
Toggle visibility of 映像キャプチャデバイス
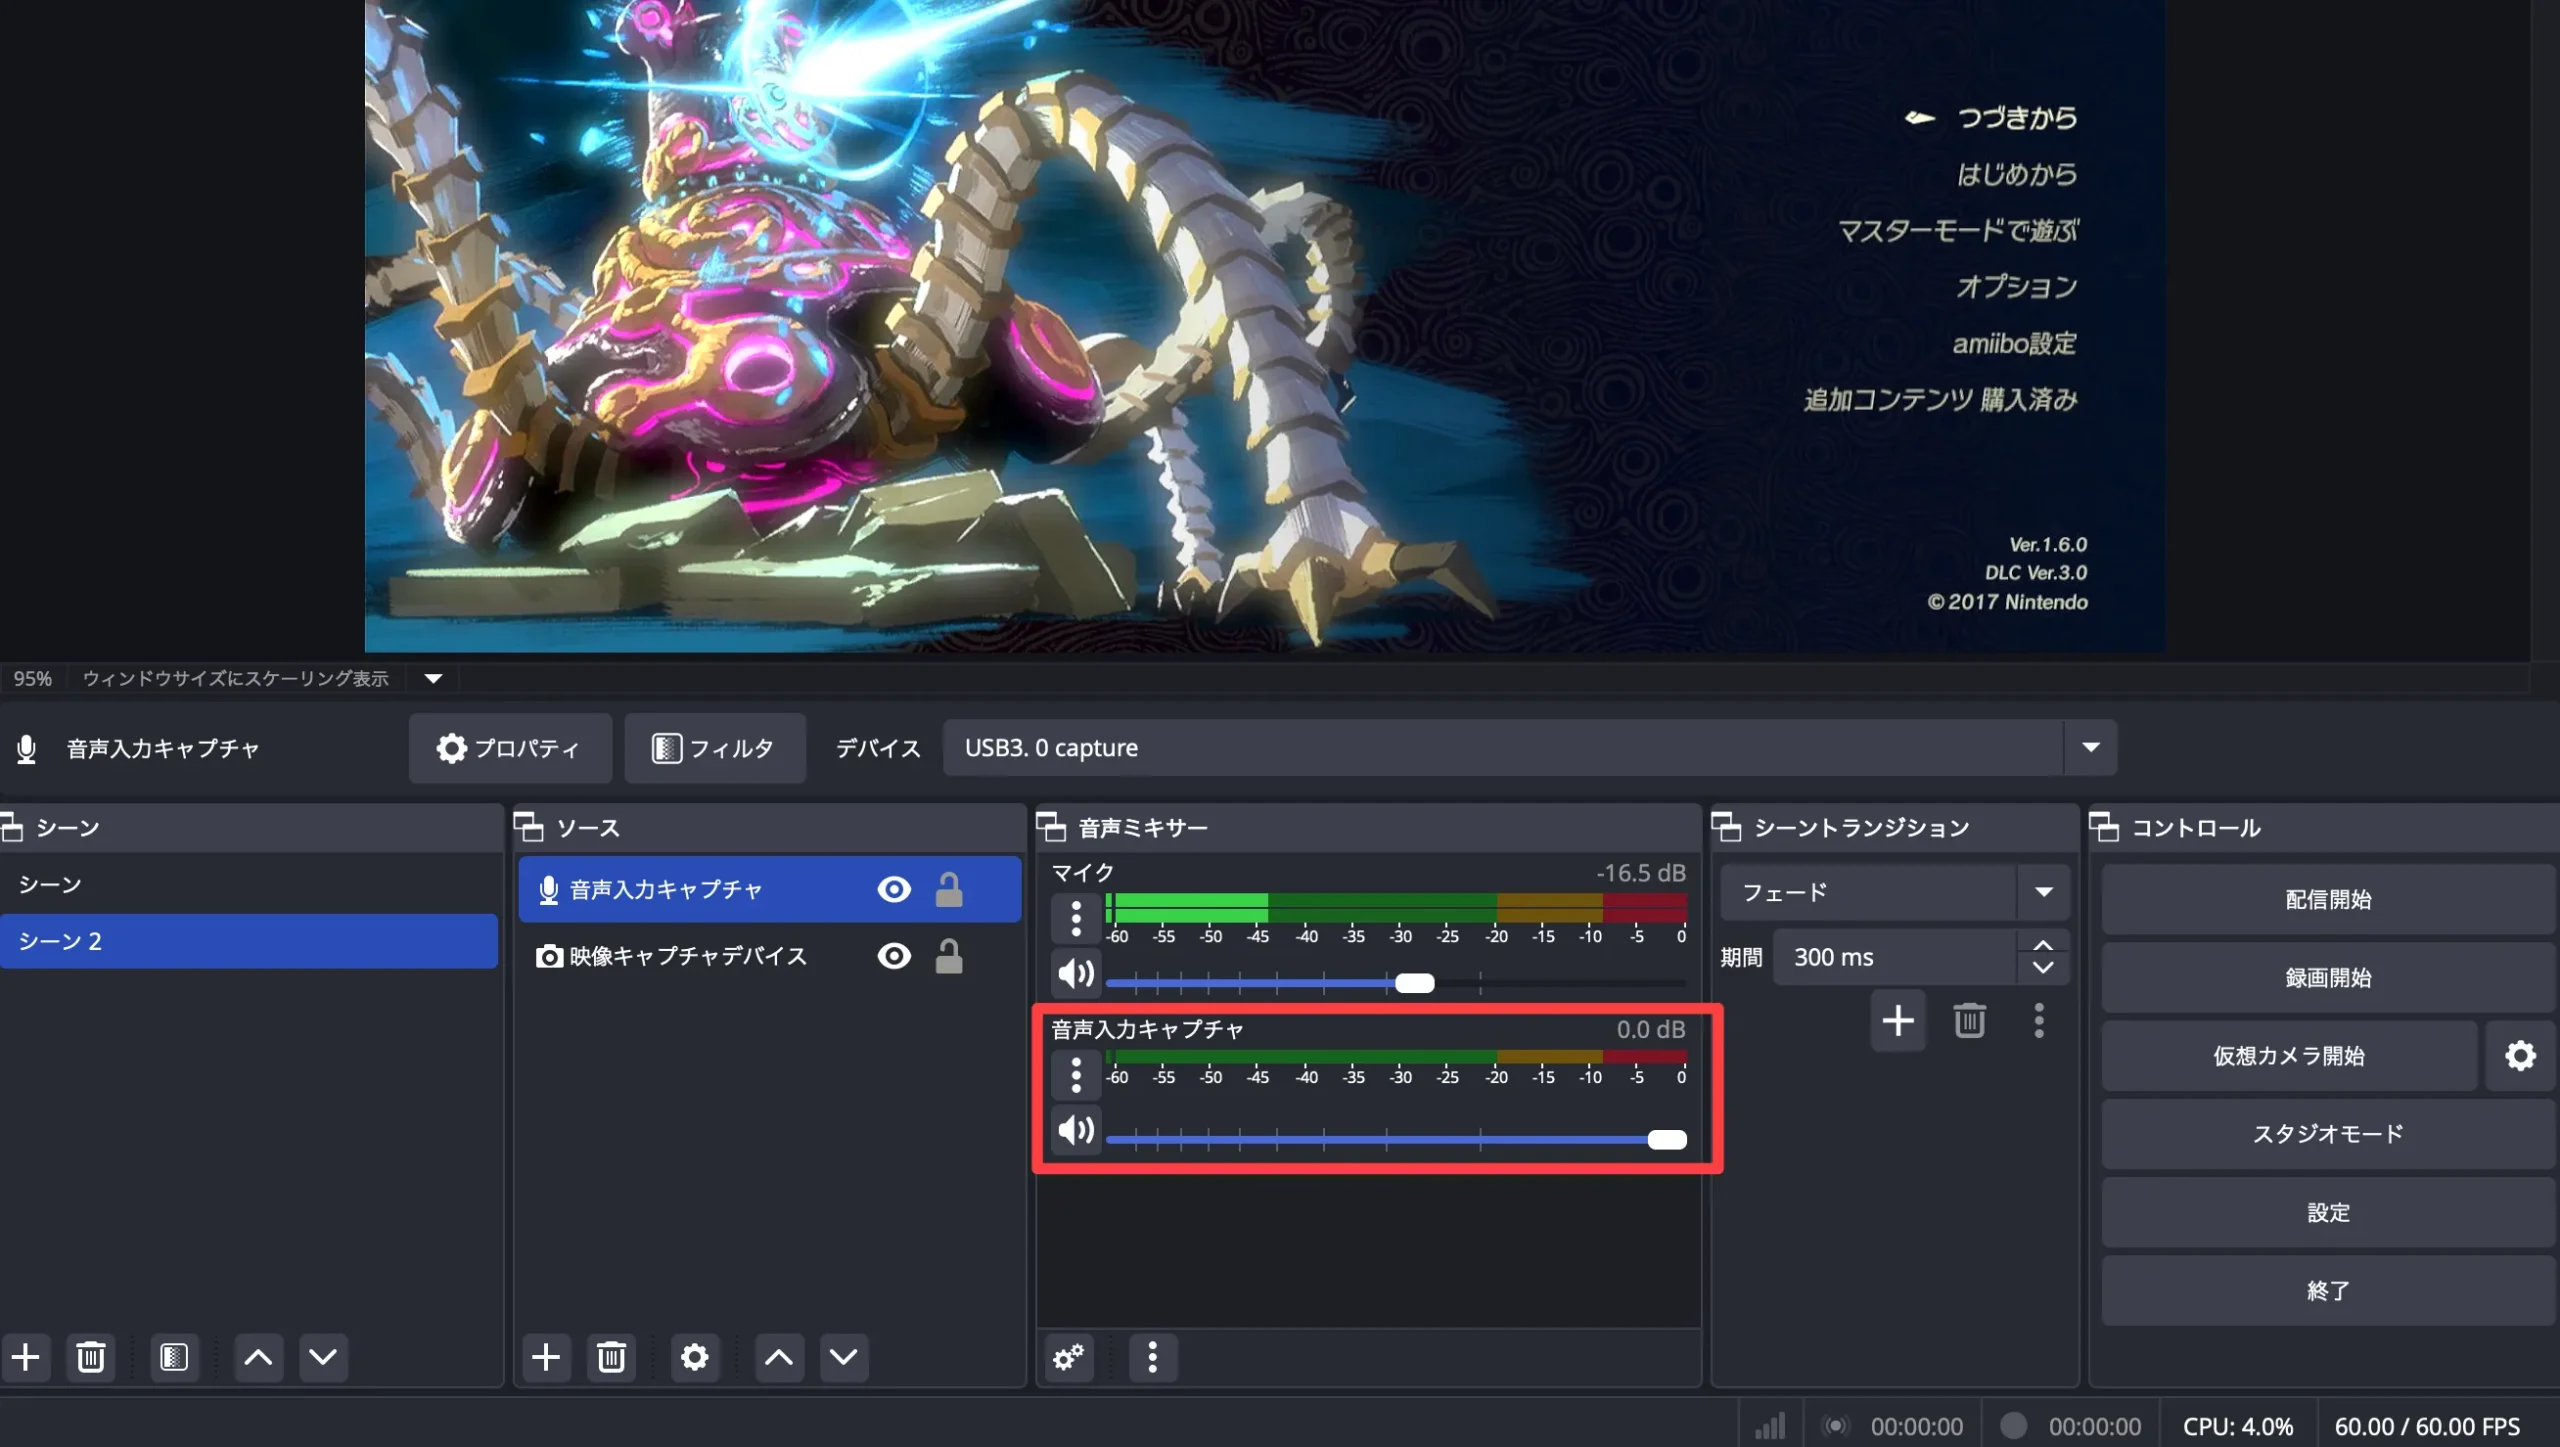tap(893, 956)
